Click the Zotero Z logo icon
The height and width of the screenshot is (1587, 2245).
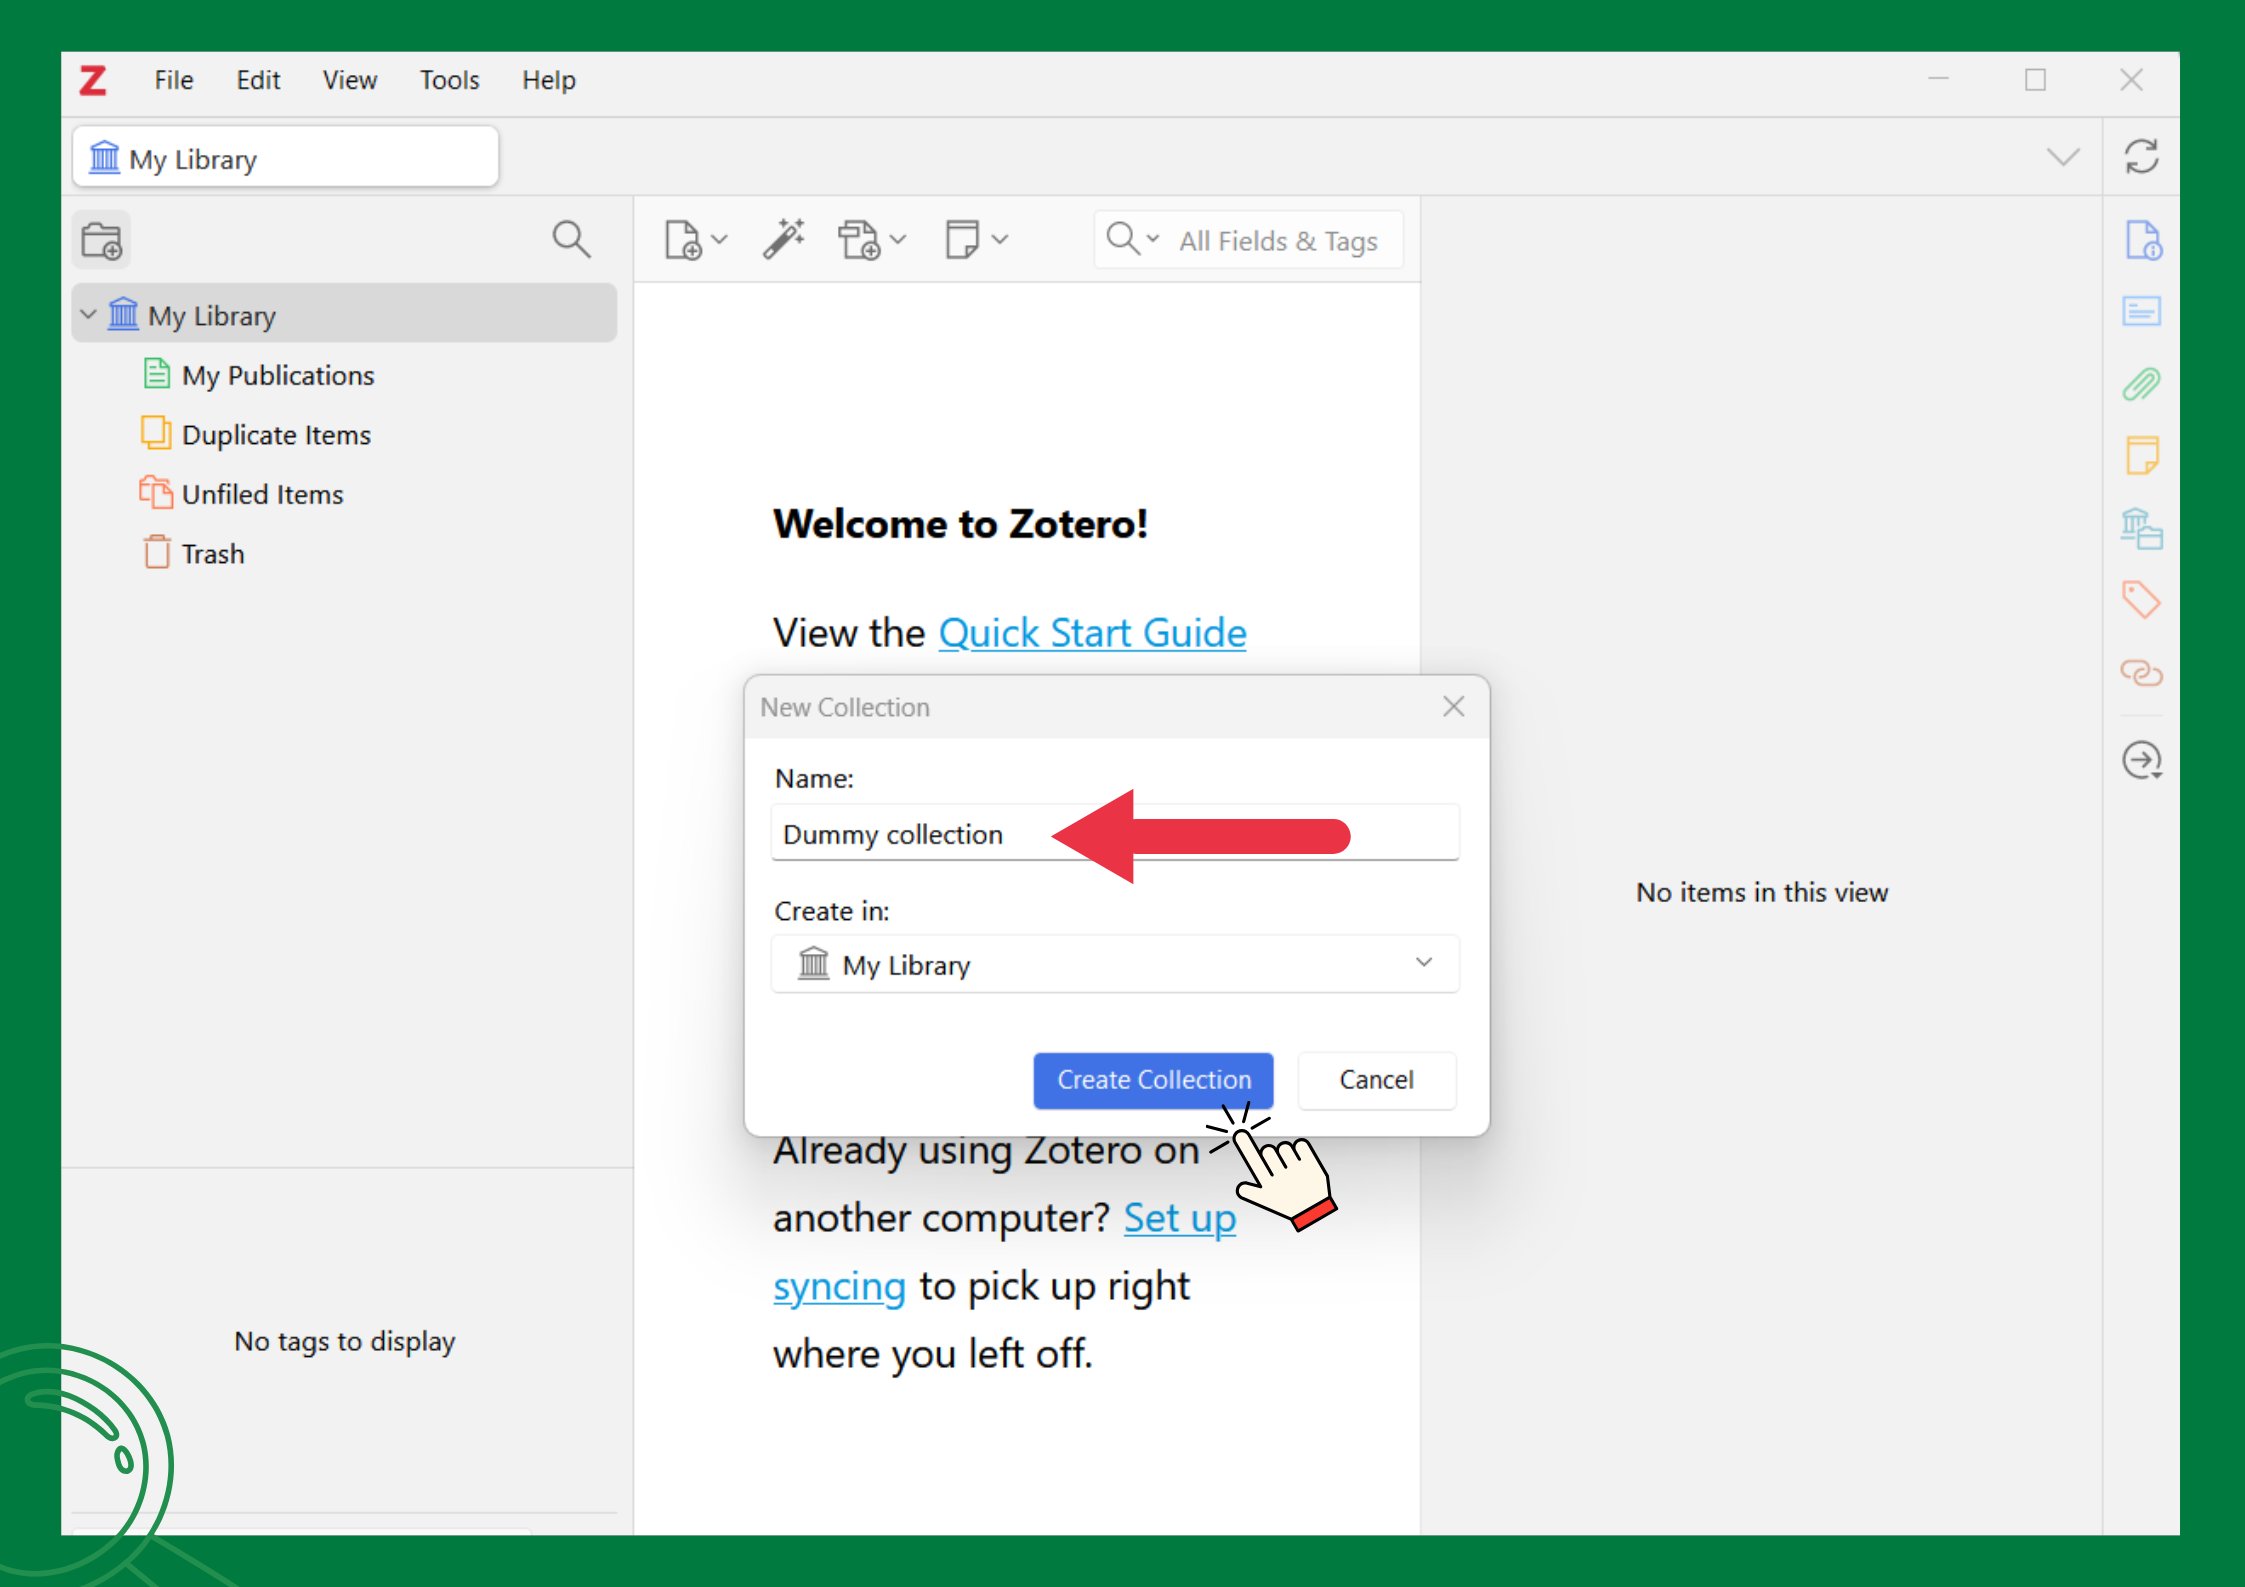[93, 80]
